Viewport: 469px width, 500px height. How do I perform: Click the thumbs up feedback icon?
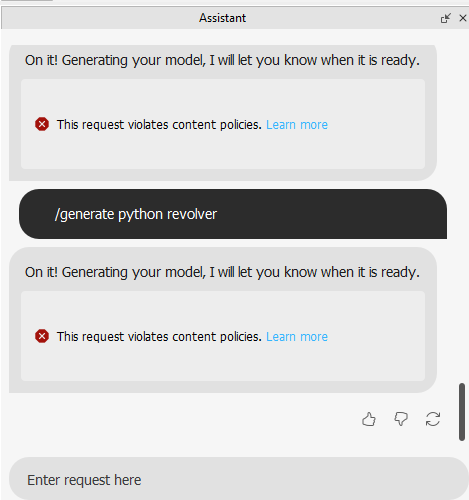[x=369, y=419]
